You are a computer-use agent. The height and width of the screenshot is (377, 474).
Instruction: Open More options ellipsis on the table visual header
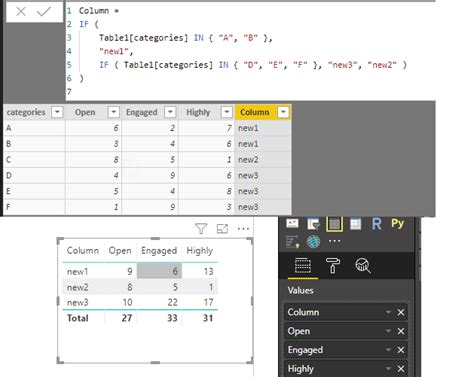pos(243,229)
